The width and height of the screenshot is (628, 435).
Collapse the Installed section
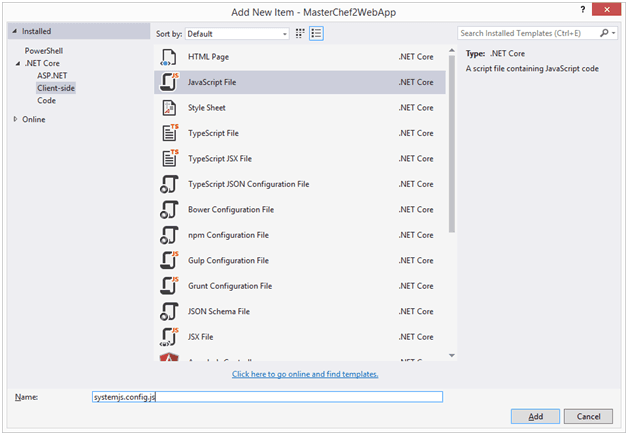[x=14, y=31]
